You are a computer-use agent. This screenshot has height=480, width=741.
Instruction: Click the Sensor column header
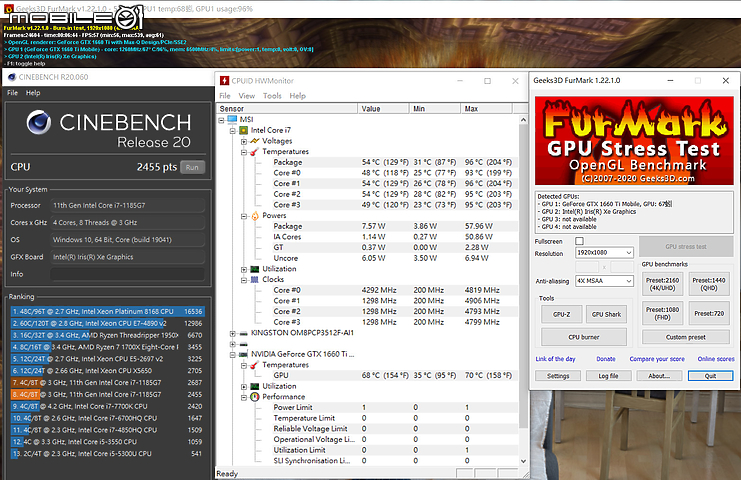click(x=287, y=109)
